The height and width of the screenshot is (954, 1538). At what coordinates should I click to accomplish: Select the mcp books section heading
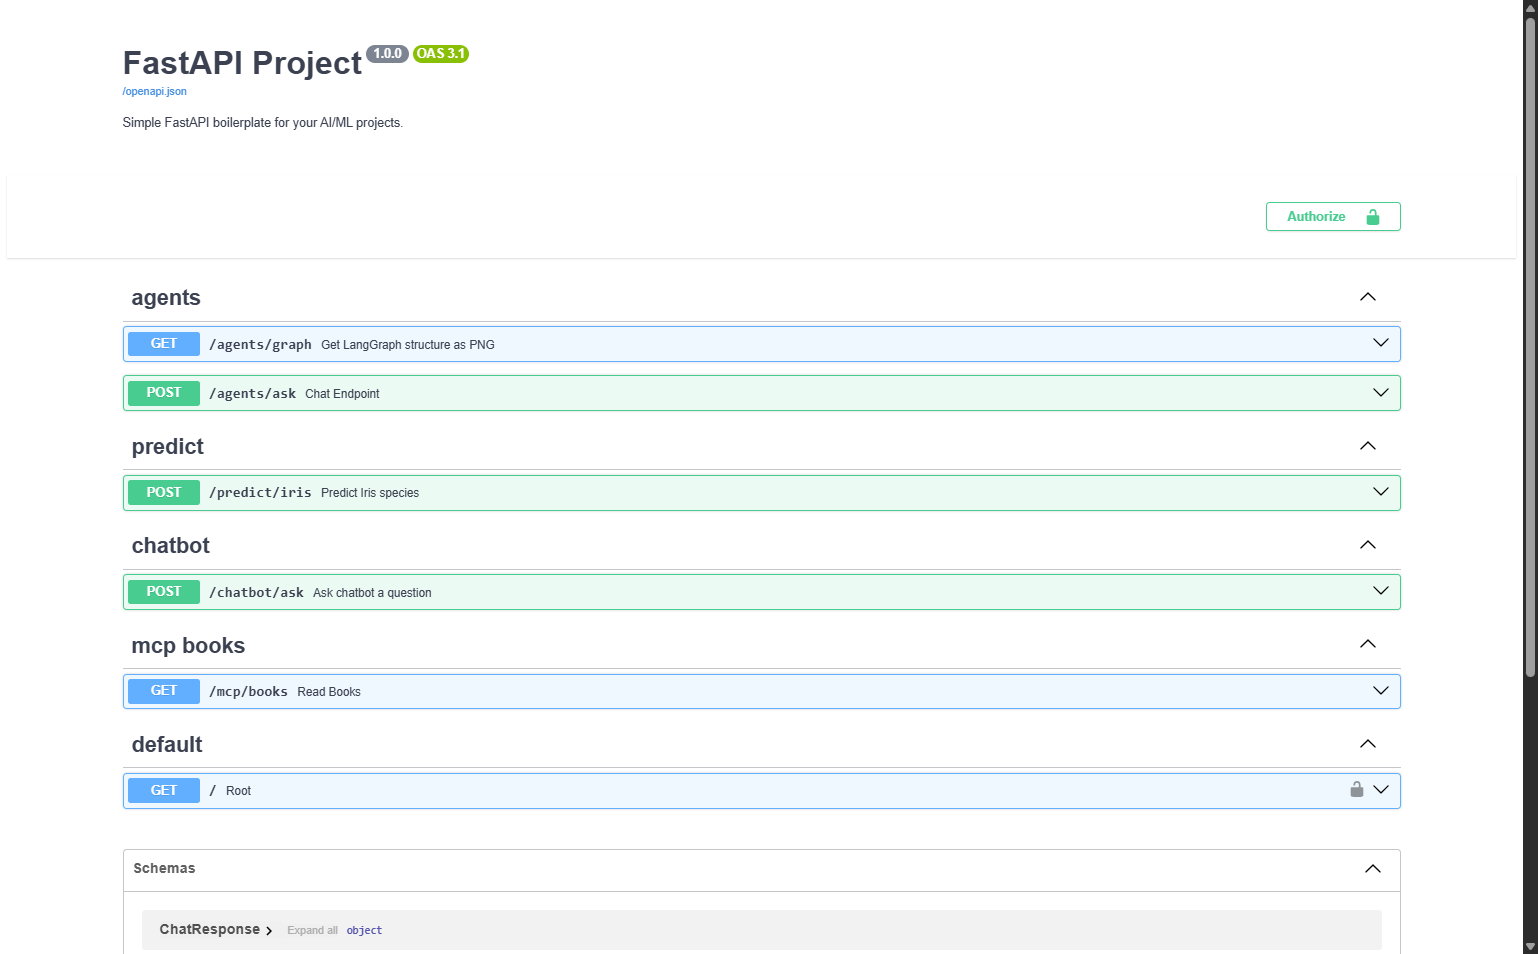point(188,645)
